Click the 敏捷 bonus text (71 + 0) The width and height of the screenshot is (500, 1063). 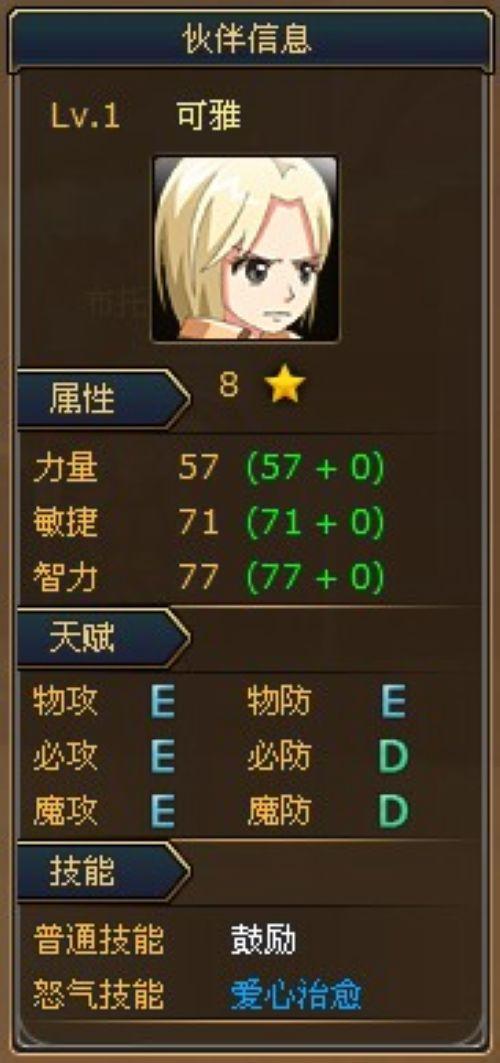(x=315, y=523)
